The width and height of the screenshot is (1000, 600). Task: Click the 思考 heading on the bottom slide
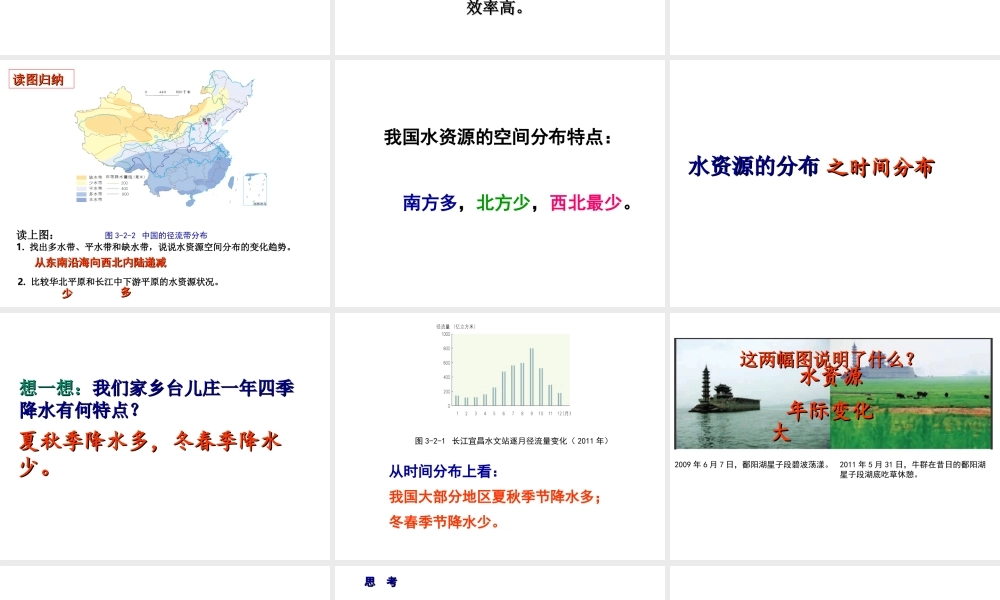pyautogui.click(x=381, y=582)
